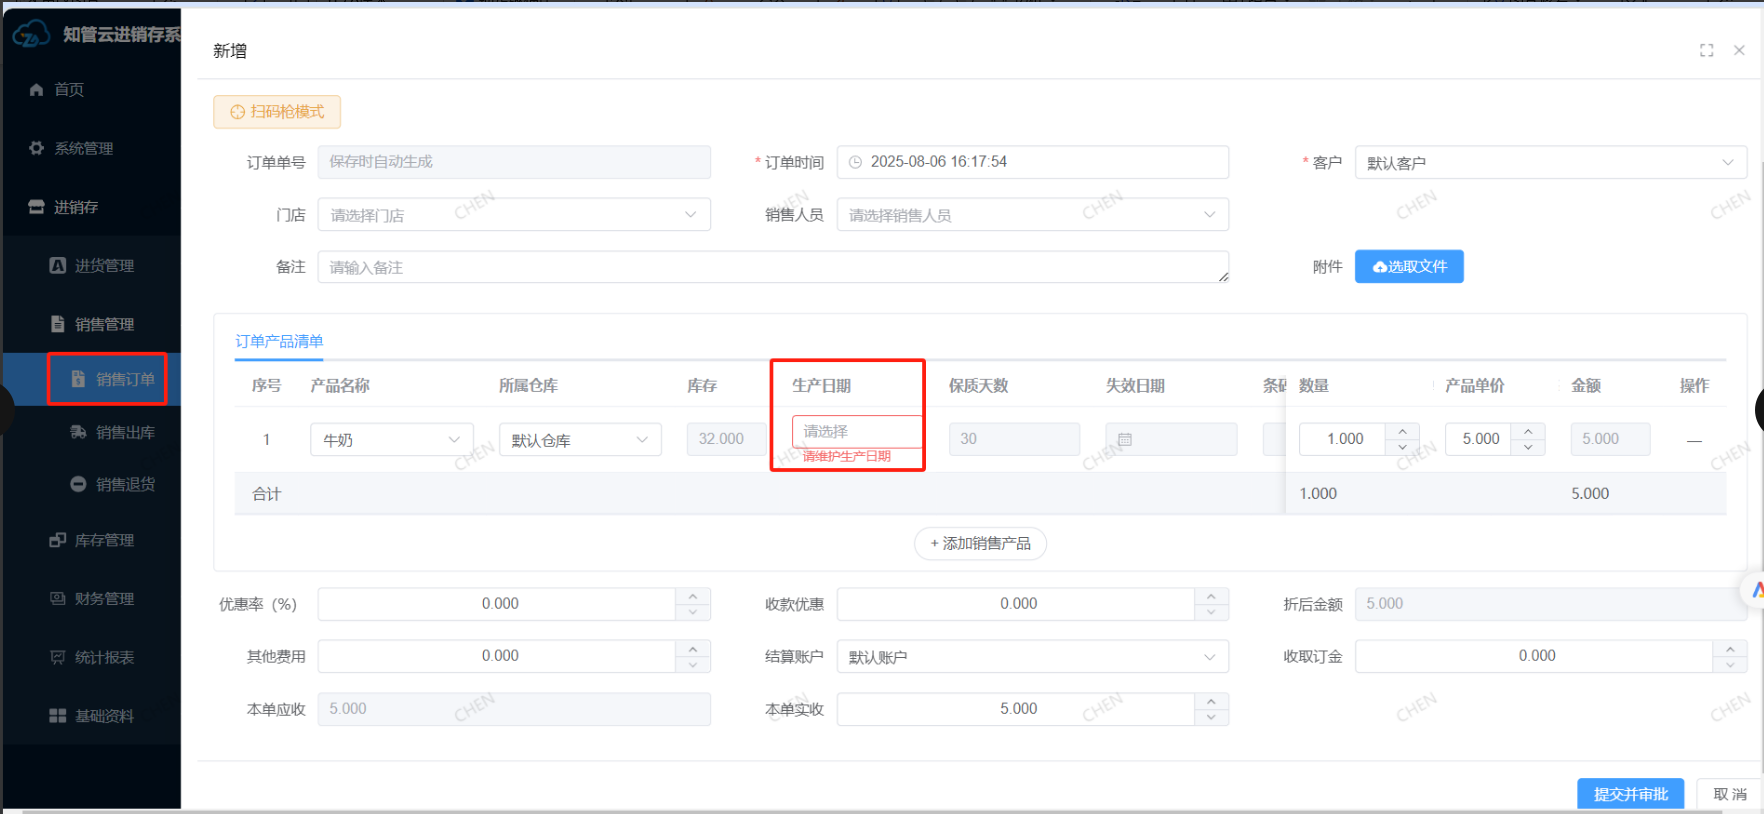Click the 基础资料 grid icon in sidebar

coord(58,716)
